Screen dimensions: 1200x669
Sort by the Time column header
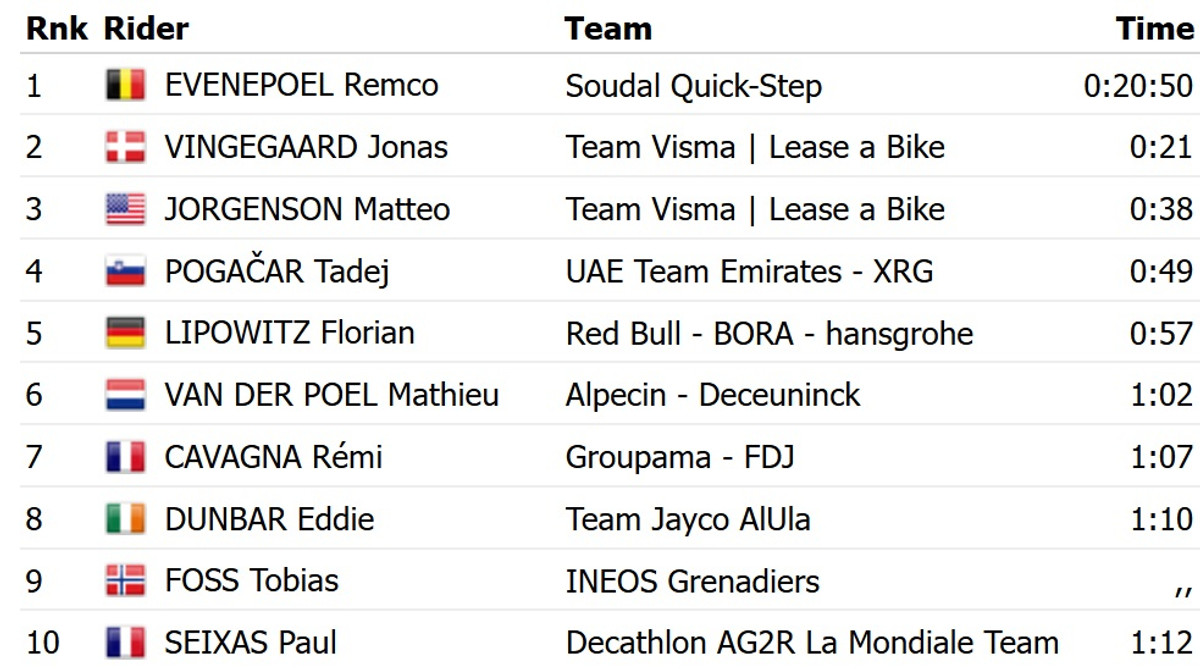click(1155, 28)
